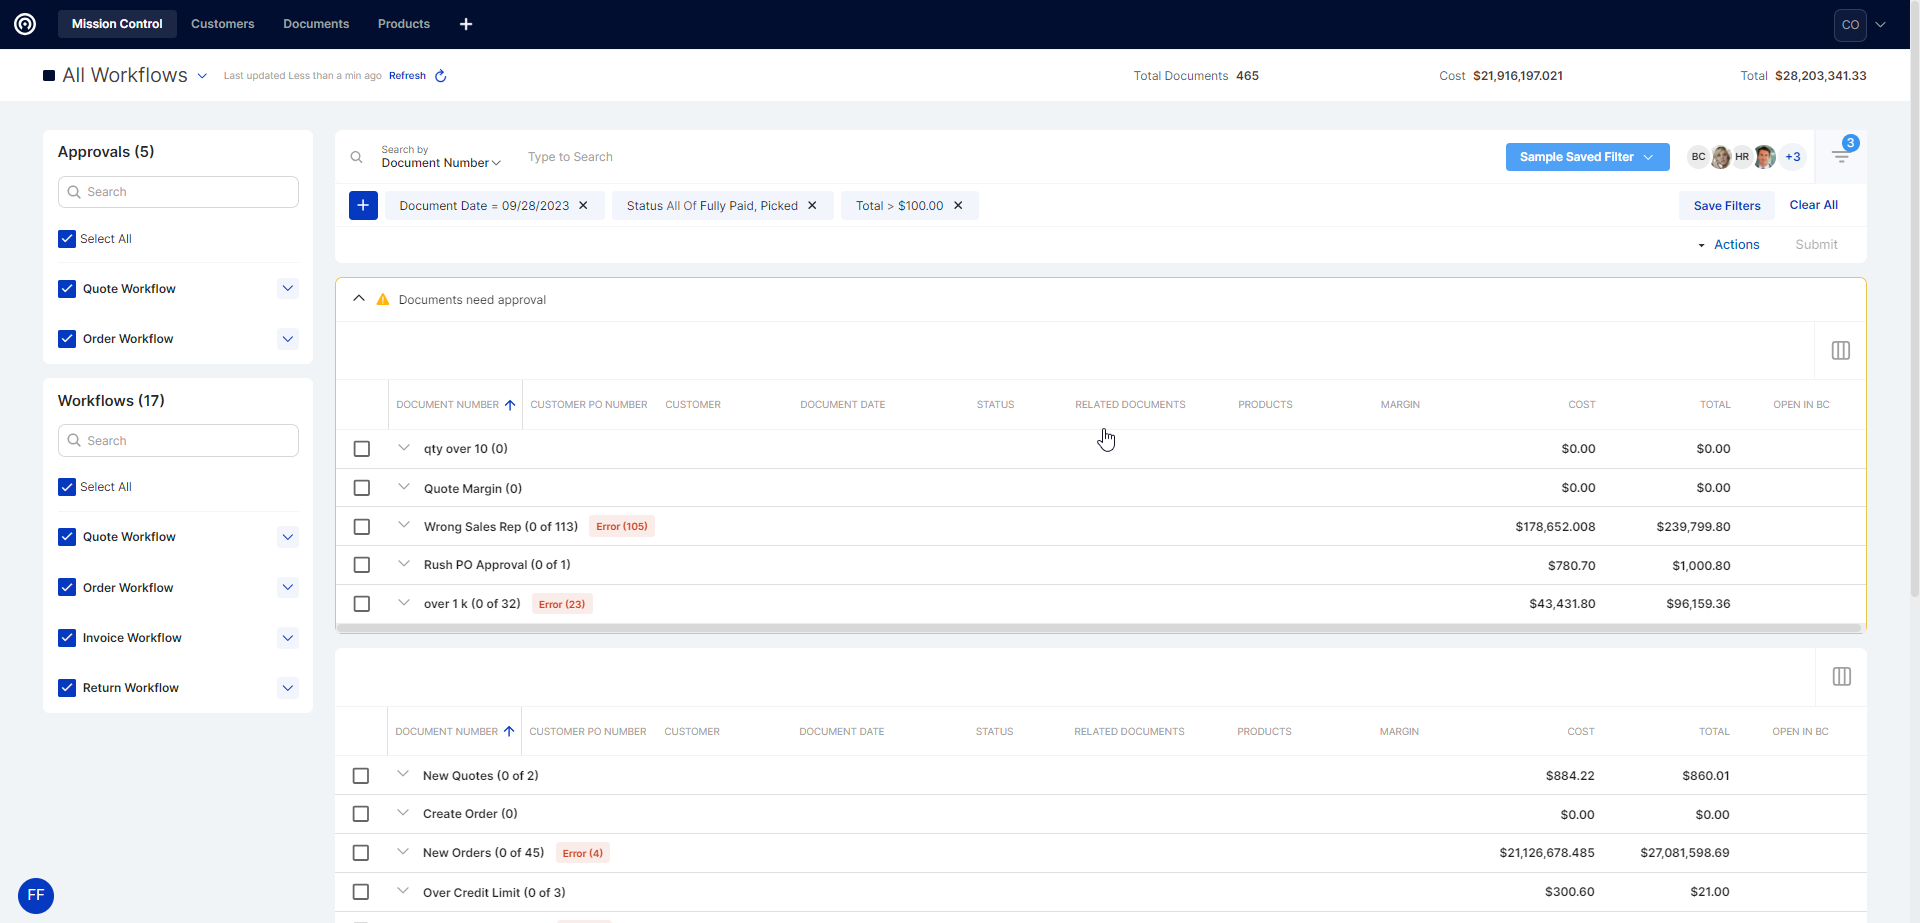Click the Approvals search input field
Screen dimensions: 1920x923
point(178,192)
